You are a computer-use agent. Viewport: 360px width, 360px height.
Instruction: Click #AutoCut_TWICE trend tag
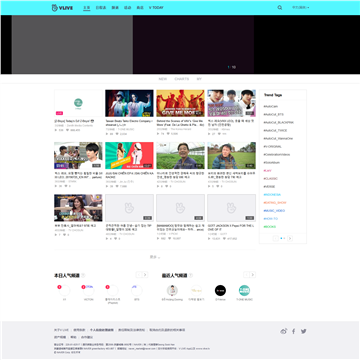pos(275,130)
